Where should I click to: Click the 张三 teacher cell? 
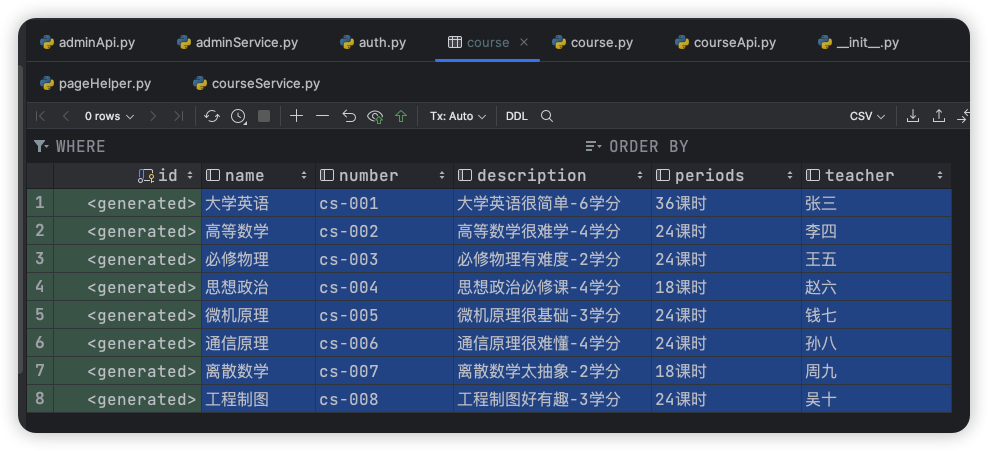pyautogui.click(x=876, y=203)
